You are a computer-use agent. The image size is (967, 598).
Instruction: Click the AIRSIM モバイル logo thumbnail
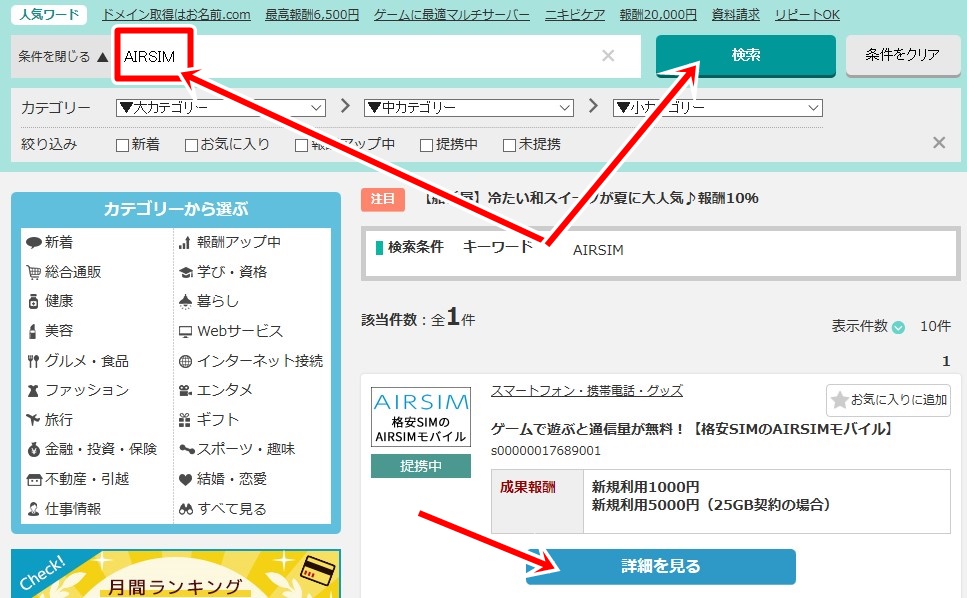[421, 417]
